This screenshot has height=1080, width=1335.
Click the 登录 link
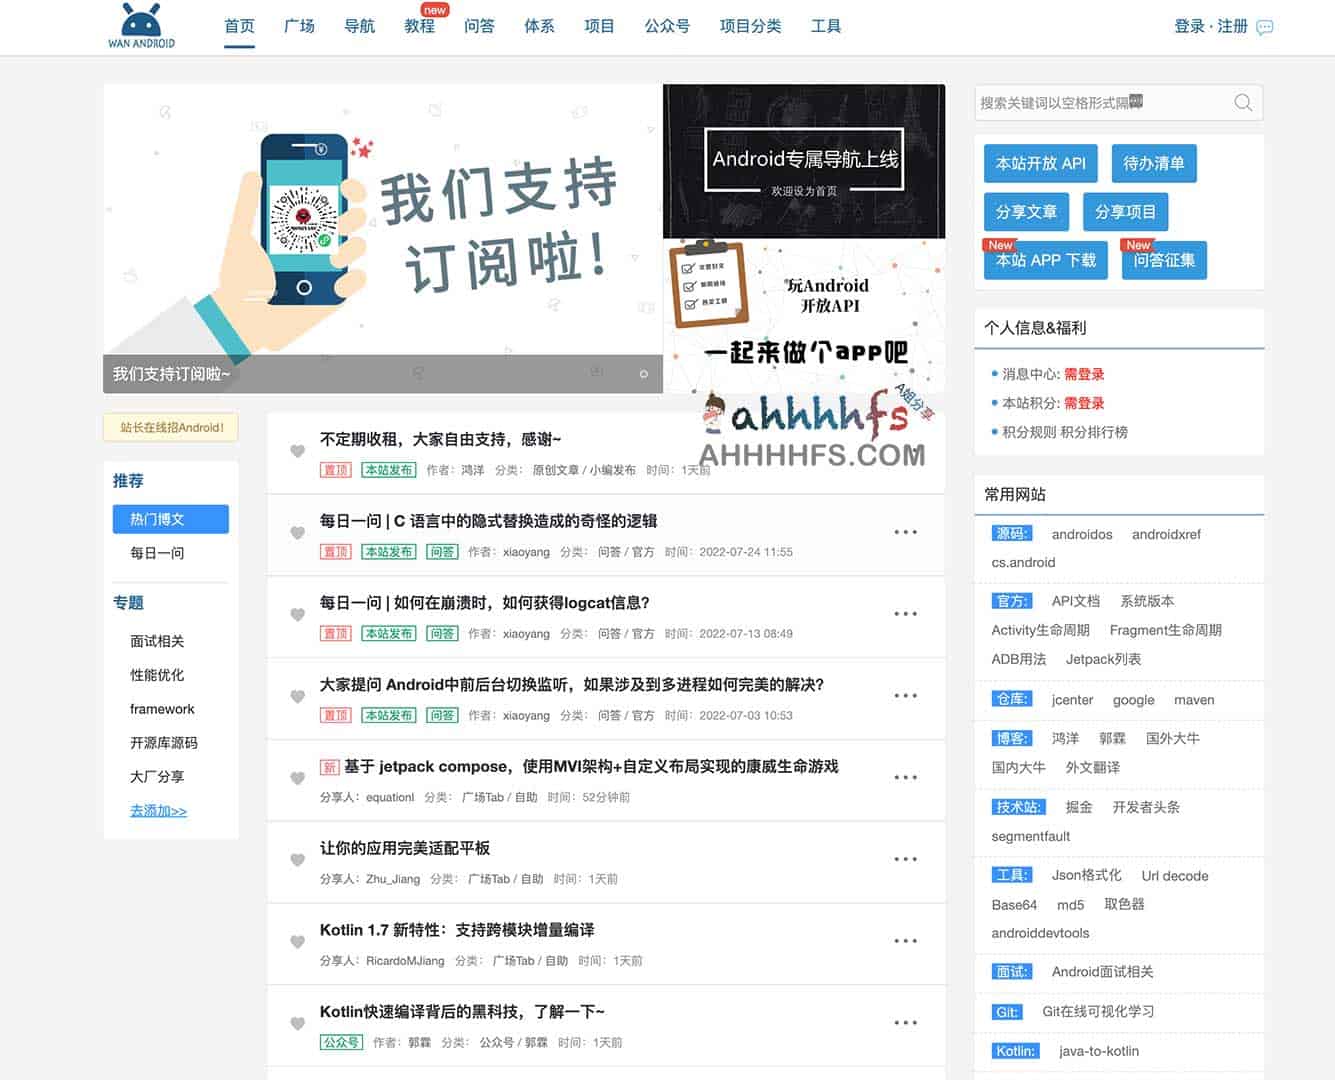click(1189, 26)
